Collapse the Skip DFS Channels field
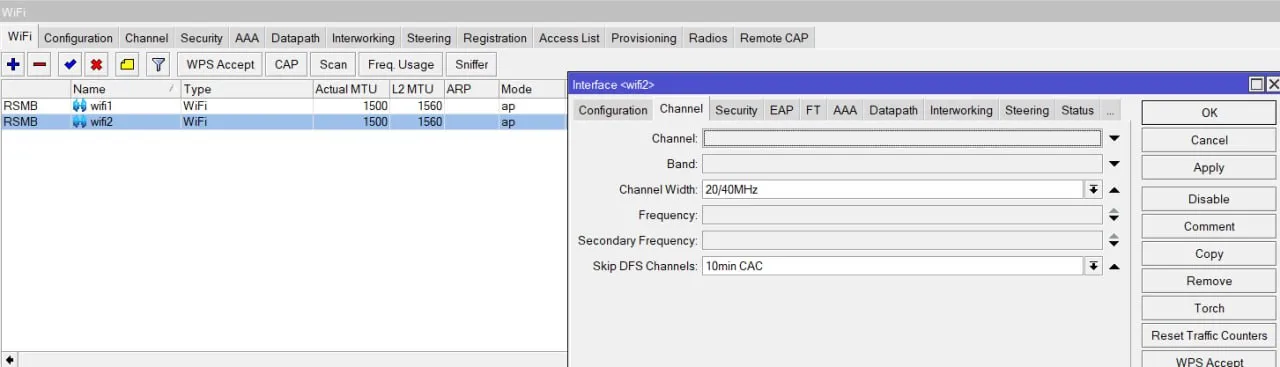 (1114, 266)
